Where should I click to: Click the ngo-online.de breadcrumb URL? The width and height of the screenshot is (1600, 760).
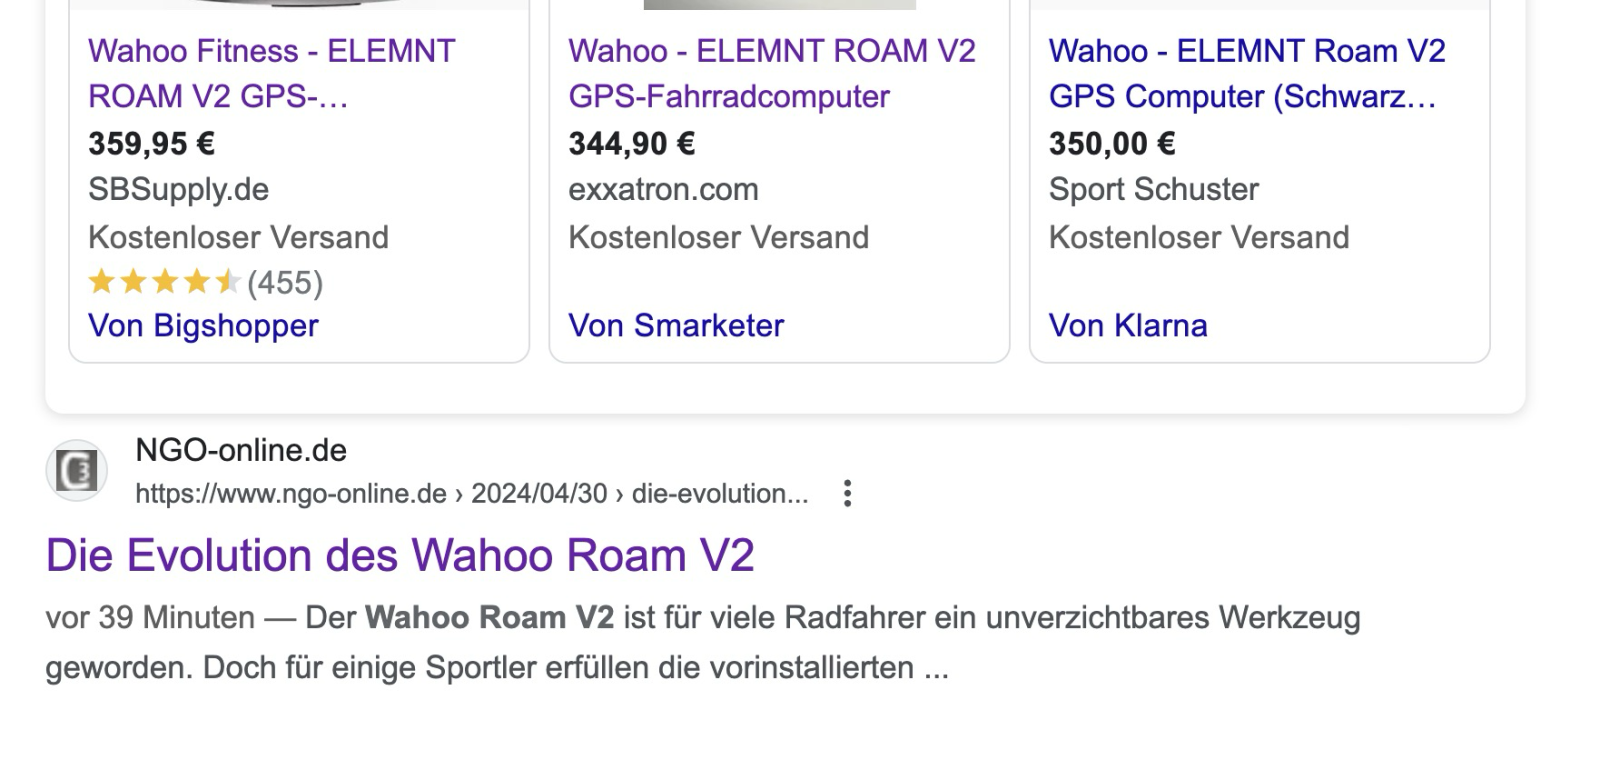(x=471, y=494)
